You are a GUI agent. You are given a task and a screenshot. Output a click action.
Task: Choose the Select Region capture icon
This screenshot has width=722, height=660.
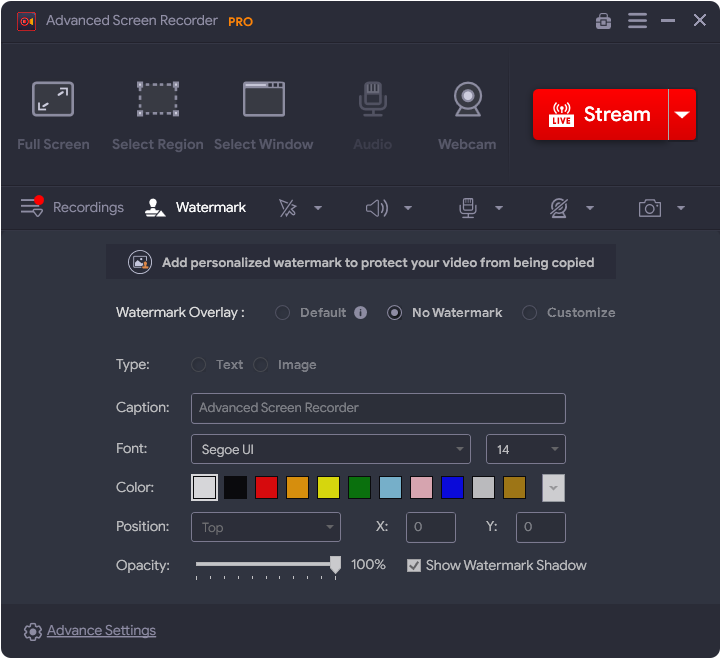point(157,101)
